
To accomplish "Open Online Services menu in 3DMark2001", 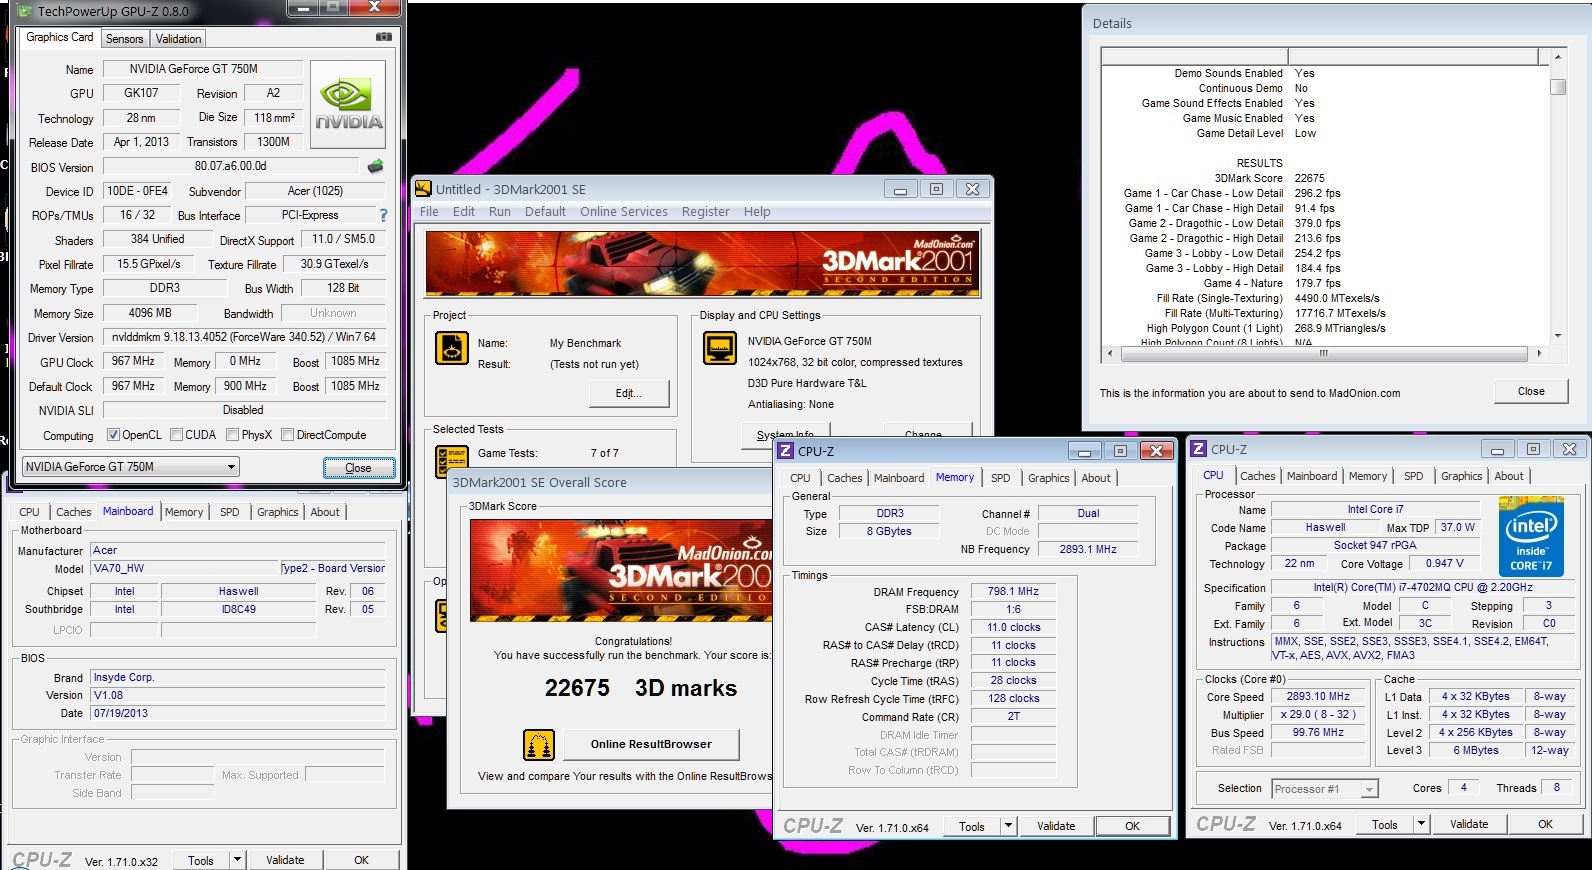I will click(x=624, y=212).
